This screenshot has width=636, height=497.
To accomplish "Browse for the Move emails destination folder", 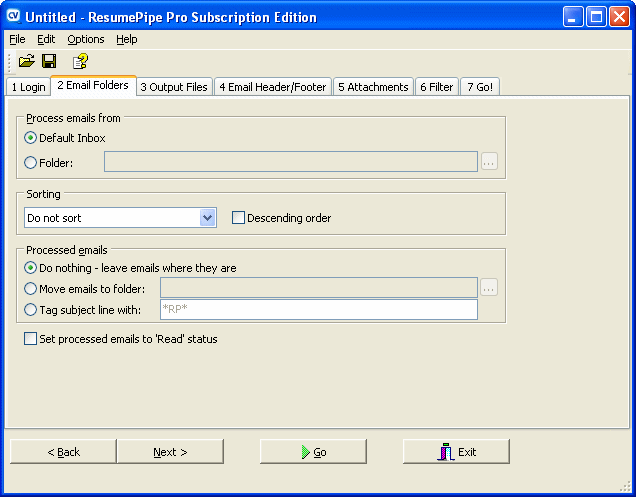I will 489,288.
